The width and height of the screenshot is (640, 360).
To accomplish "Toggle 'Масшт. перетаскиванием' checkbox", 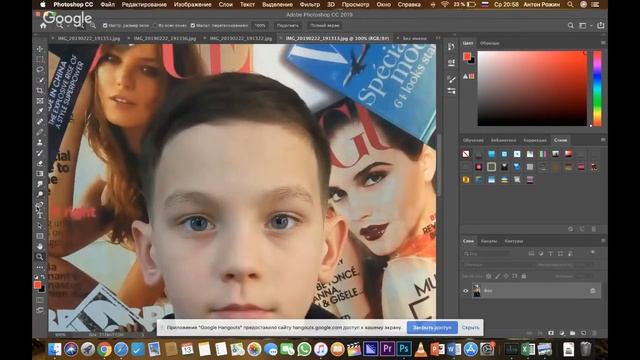I will coord(193,25).
